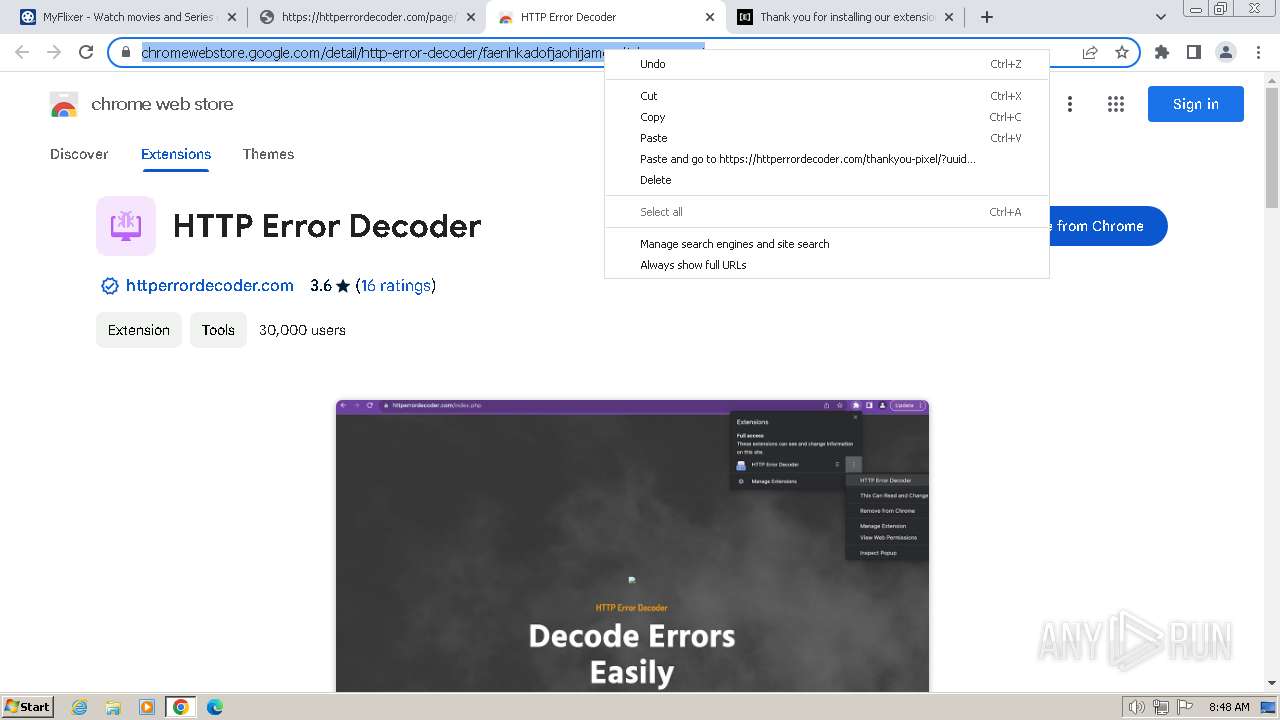
Task: Click the Extension category chip
Action: tap(139, 330)
